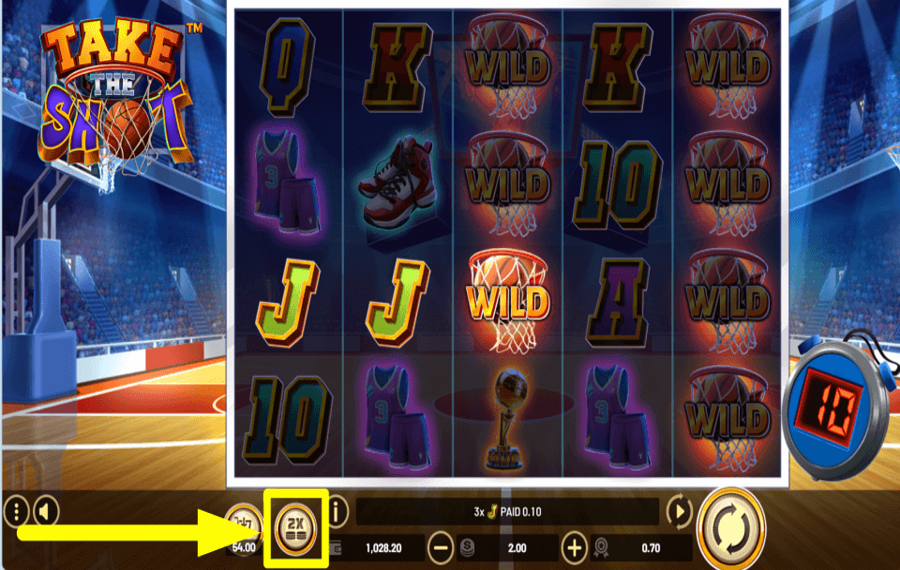
Task: Select the highlighted WILD hoop symbol
Action: tap(507, 302)
